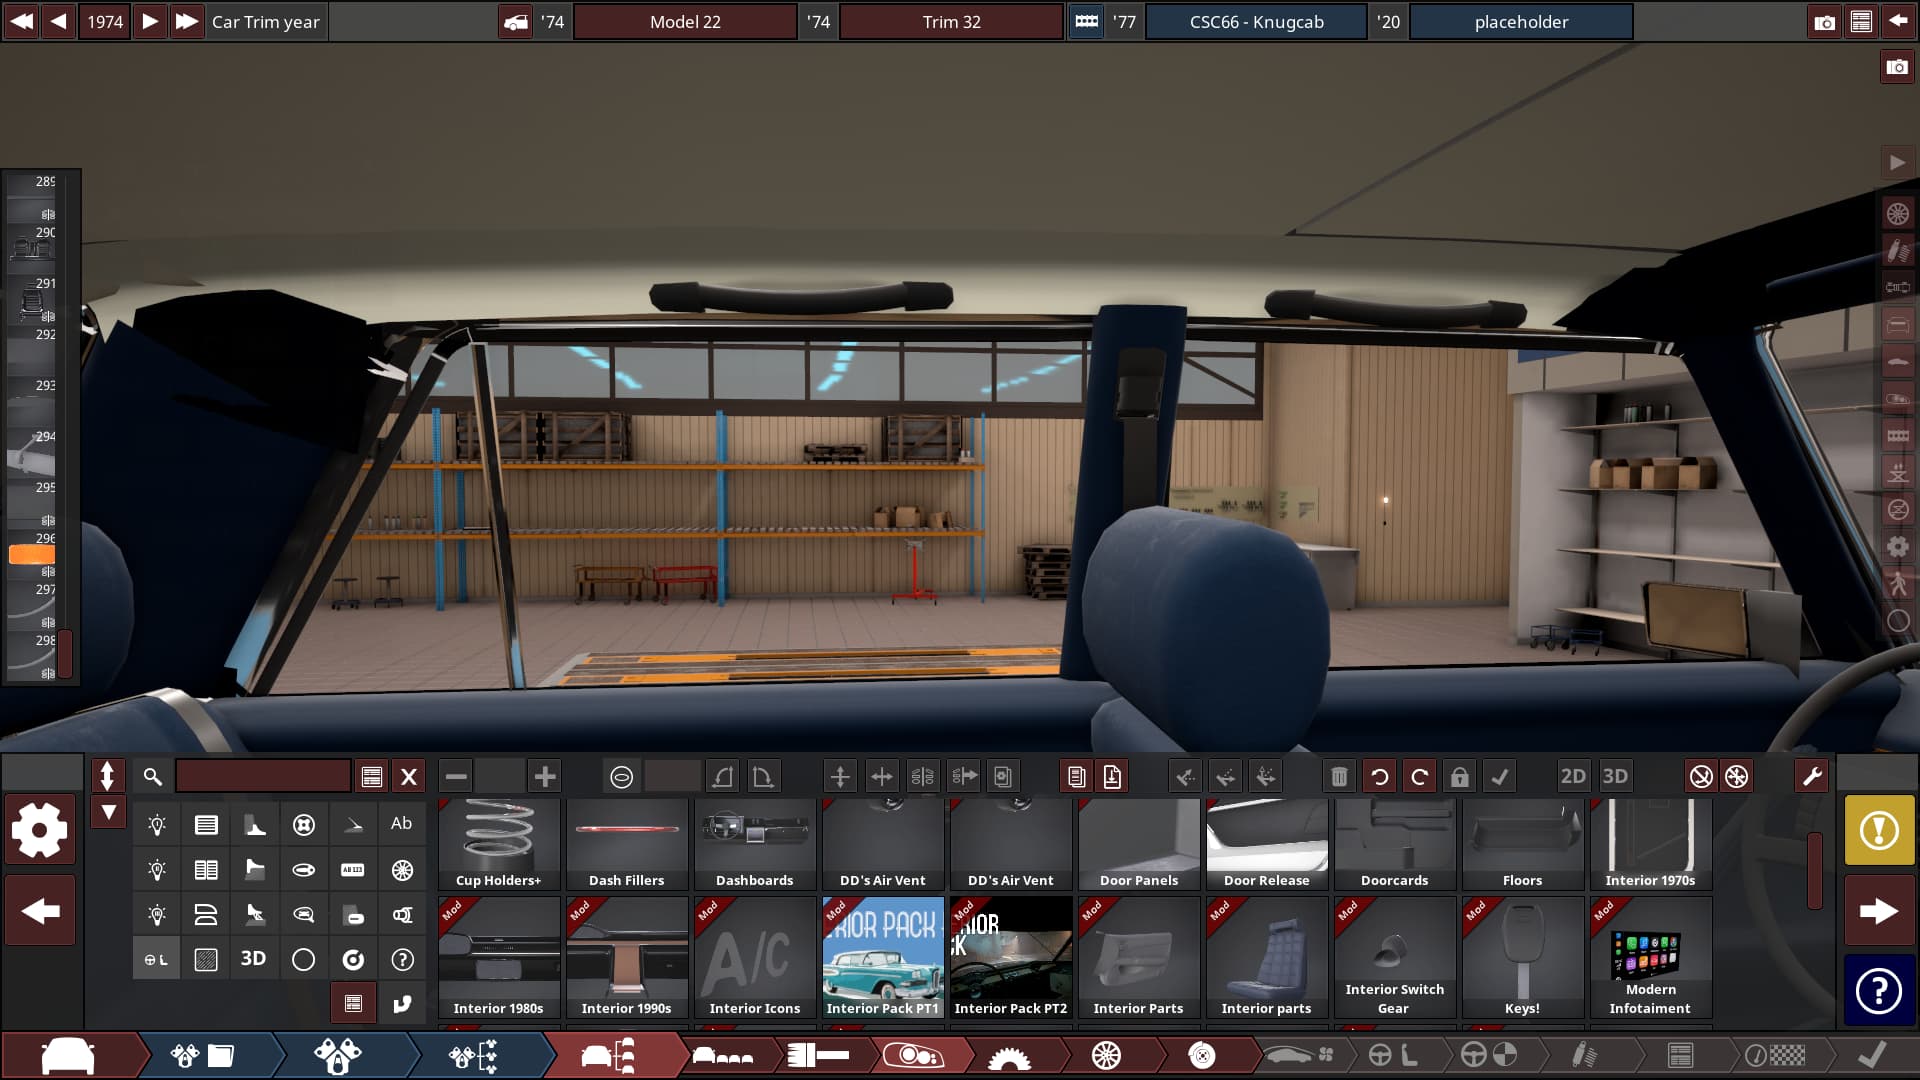Click the yellow warning exclamation button
Screen dimensions: 1920x1080
click(1878, 830)
